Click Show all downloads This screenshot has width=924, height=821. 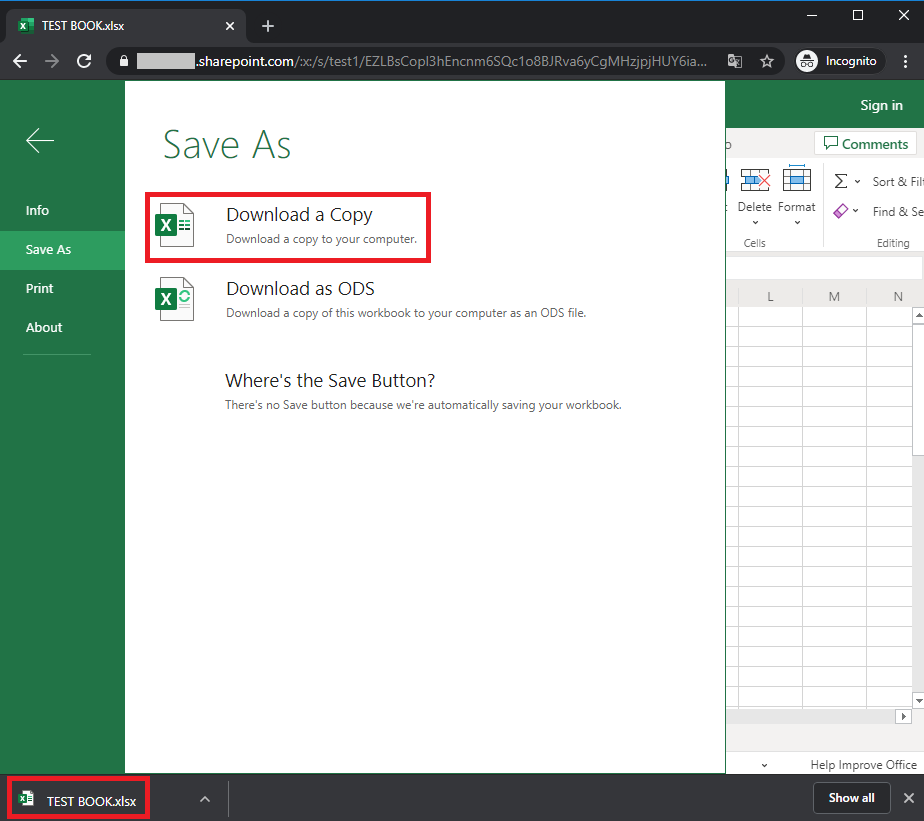coord(852,798)
